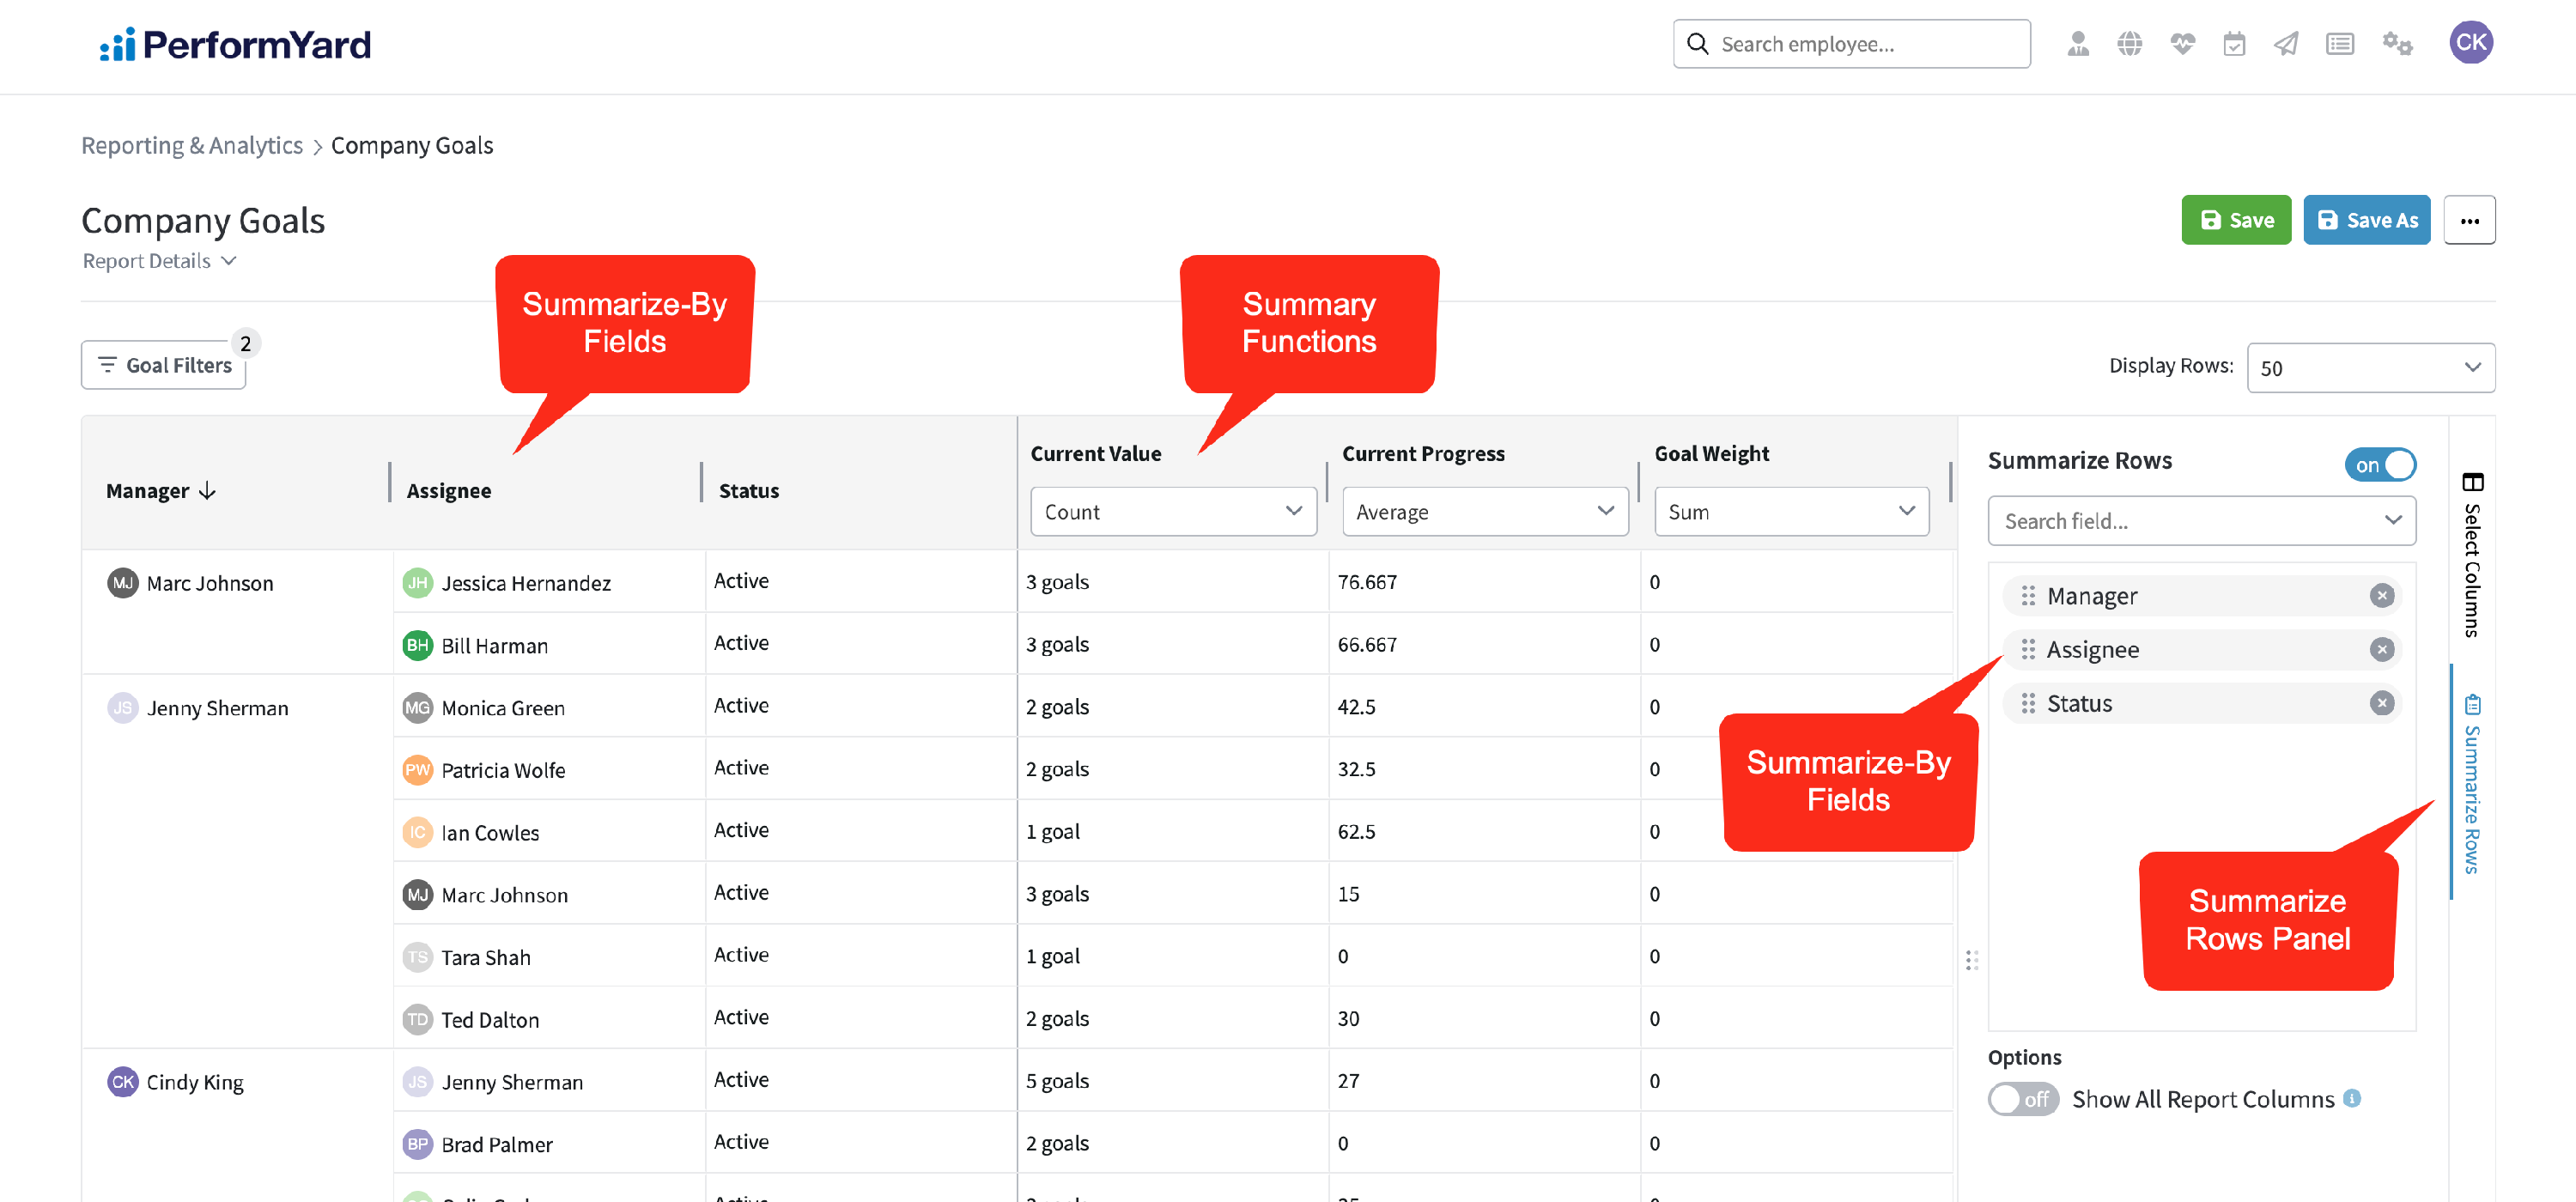Click the heartbeat pulse icon in header

click(2182, 44)
